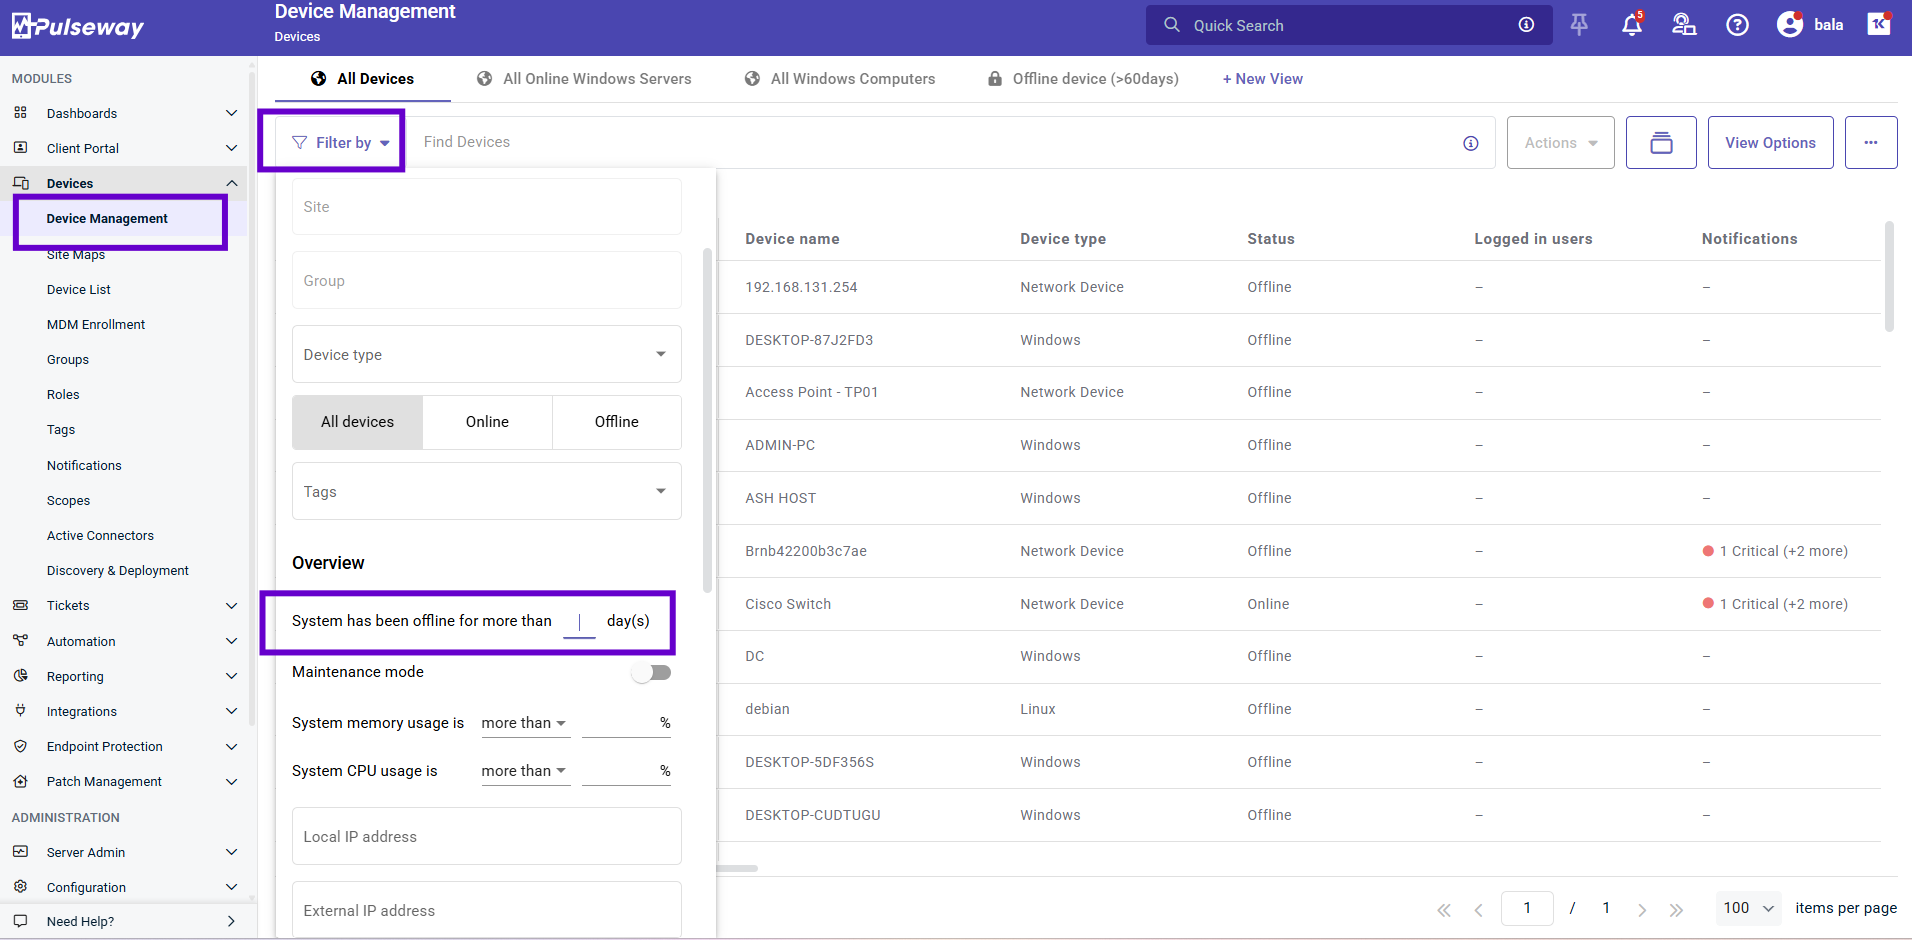Click the Server Admin icon
1912x940 pixels.
20,852
